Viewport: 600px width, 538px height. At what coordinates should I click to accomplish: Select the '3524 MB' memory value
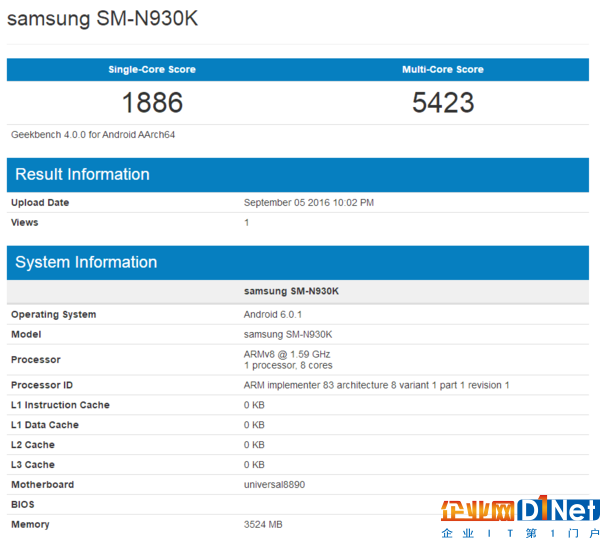tap(263, 524)
